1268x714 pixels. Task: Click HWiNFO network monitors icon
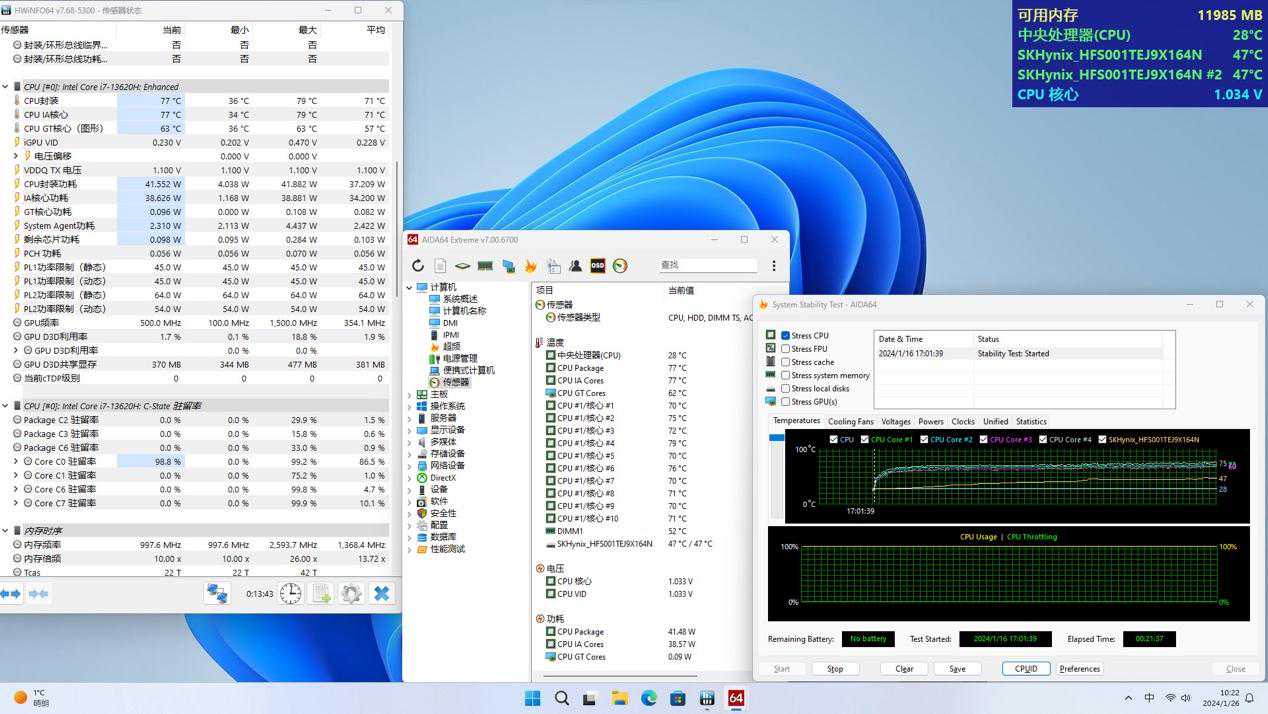click(x=217, y=594)
